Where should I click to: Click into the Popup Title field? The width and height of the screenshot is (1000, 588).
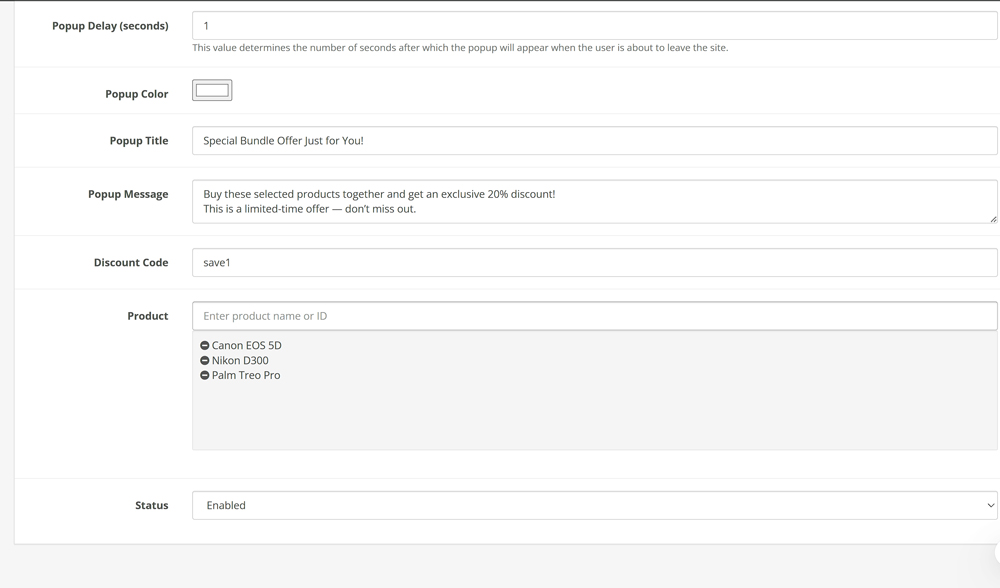[x=594, y=141]
